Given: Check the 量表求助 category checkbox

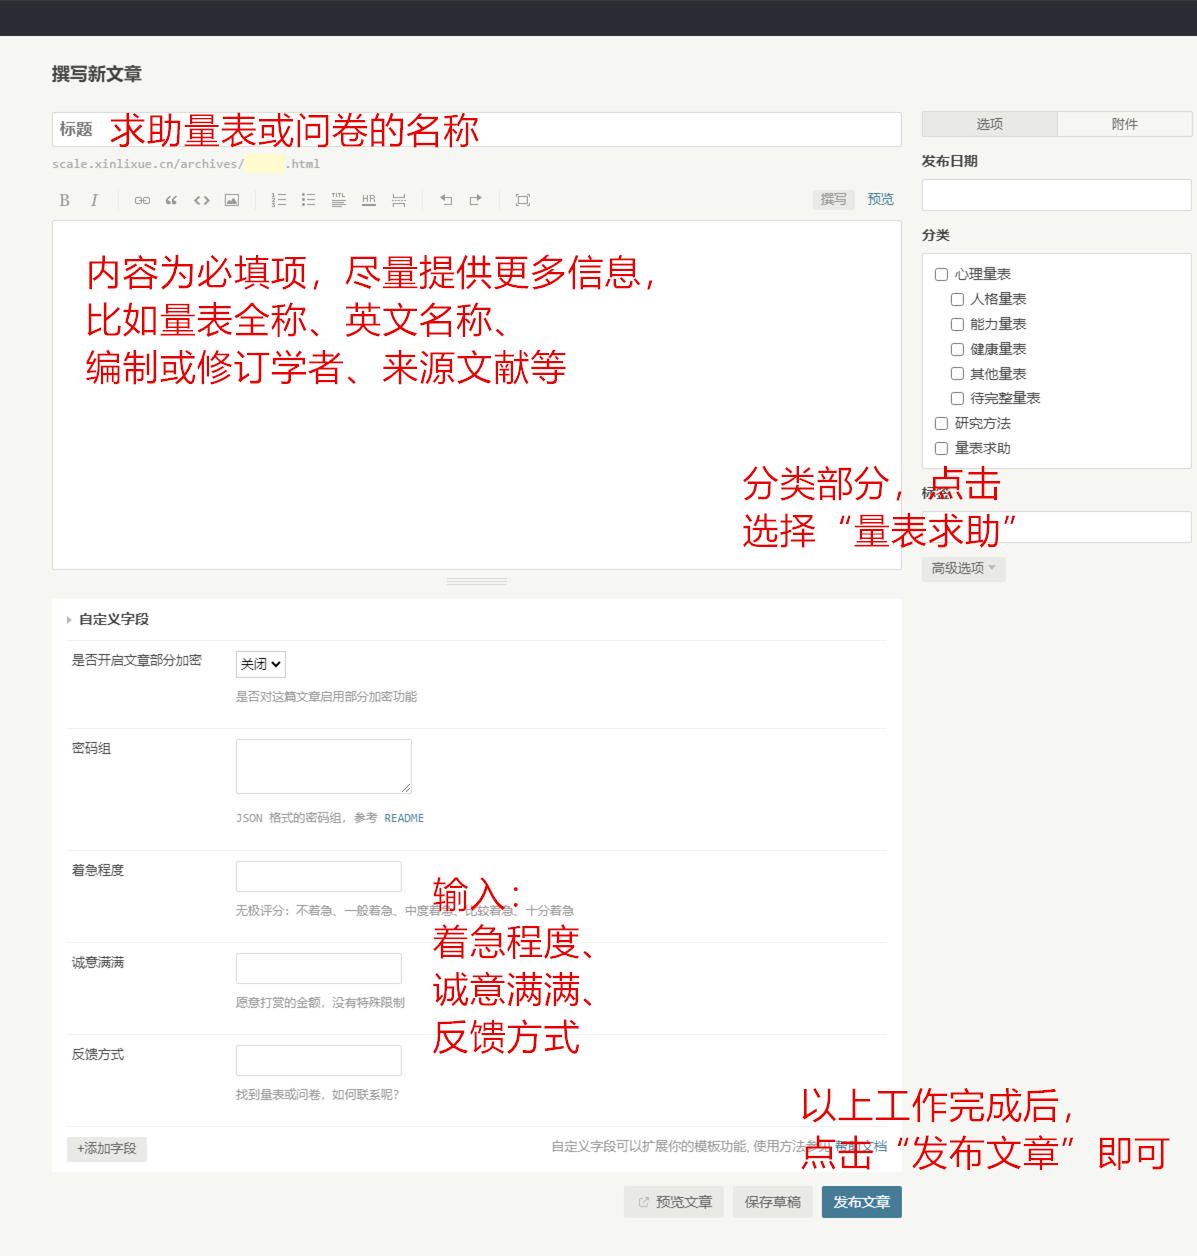Looking at the screenshot, I should click(941, 449).
